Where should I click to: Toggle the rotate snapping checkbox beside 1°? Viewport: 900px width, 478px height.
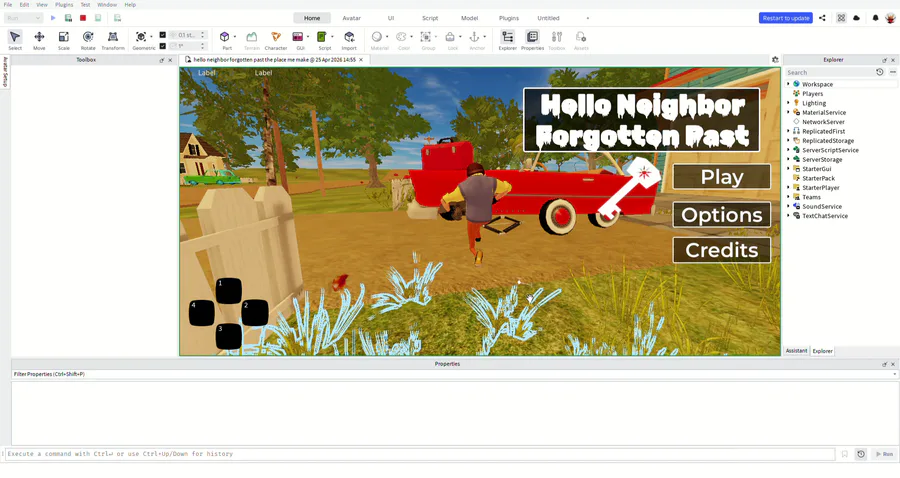162,46
